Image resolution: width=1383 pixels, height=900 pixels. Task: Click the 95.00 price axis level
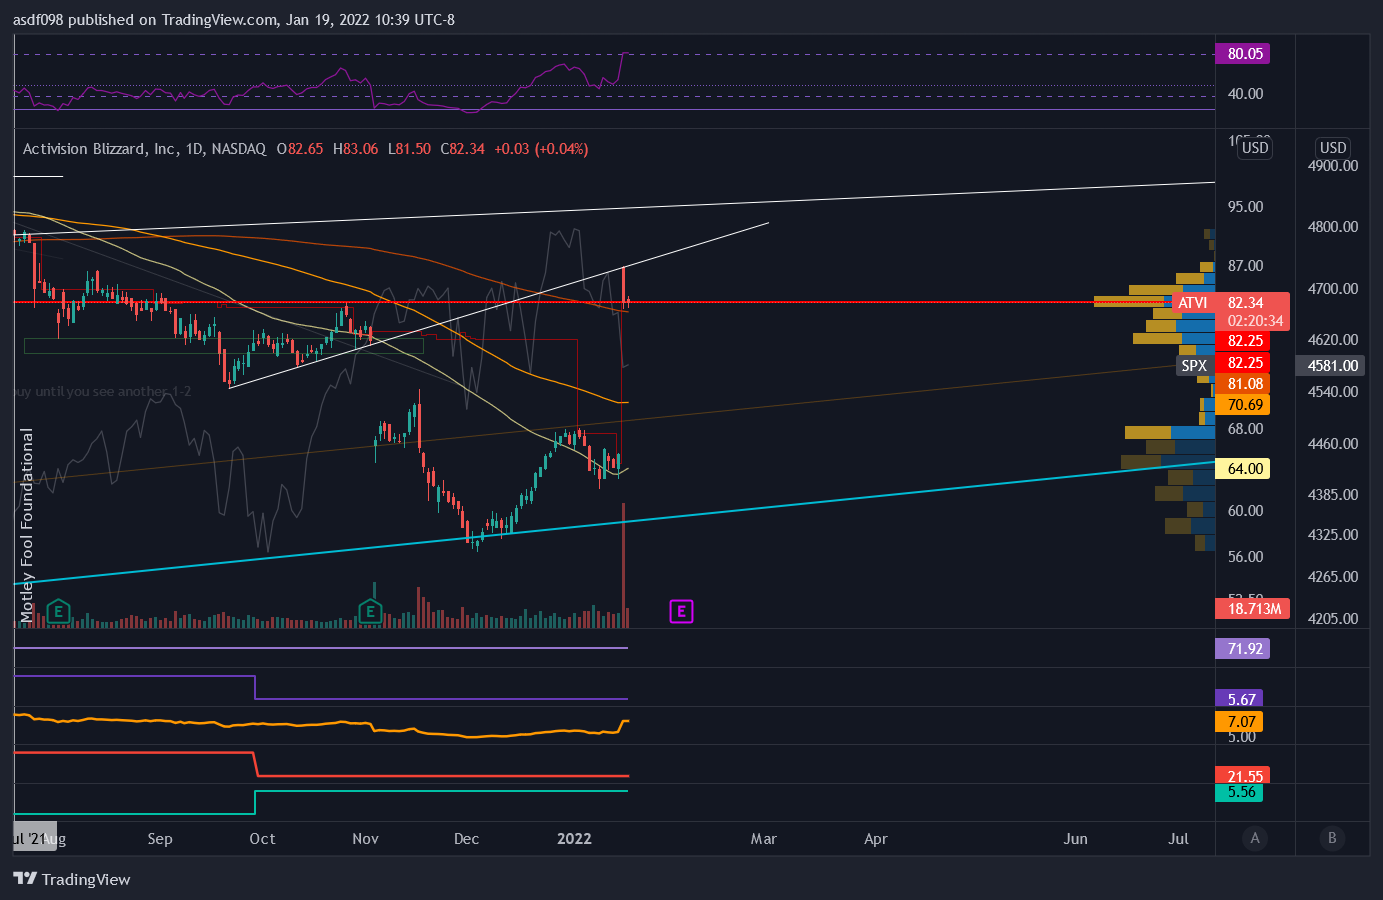click(1246, 207)
